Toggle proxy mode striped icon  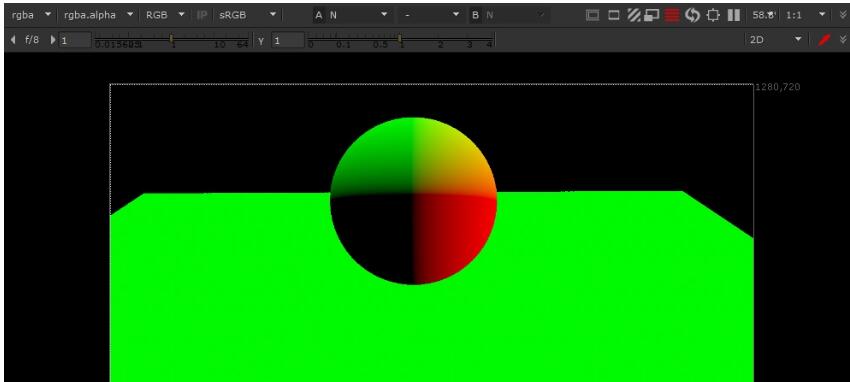(x=634, y=15)
